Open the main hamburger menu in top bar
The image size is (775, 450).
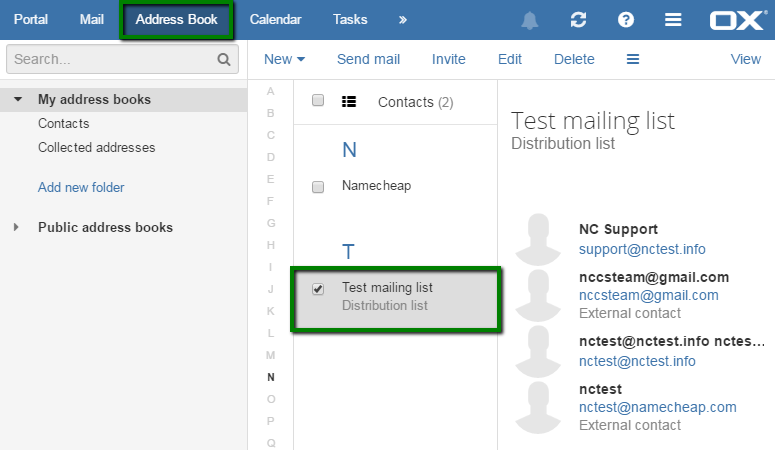pyautogui.click(x=673, y=20)
